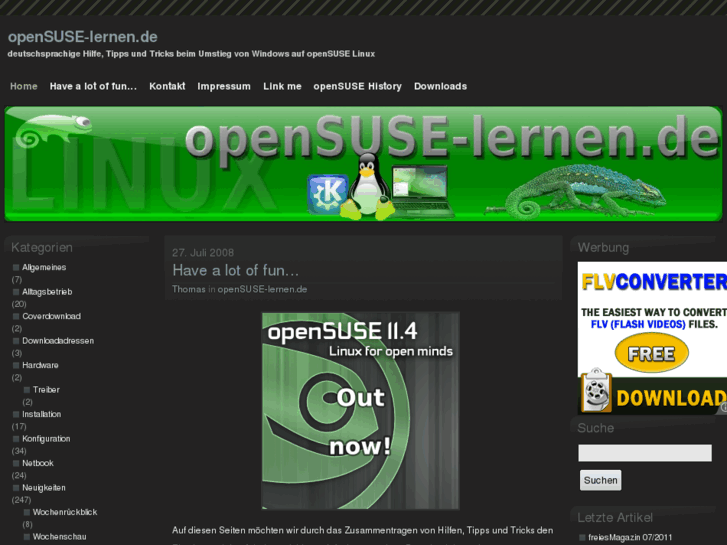The image size is (727, 545).
Task: Click the chameleon picture in the banner
Action: coord(577,191)
